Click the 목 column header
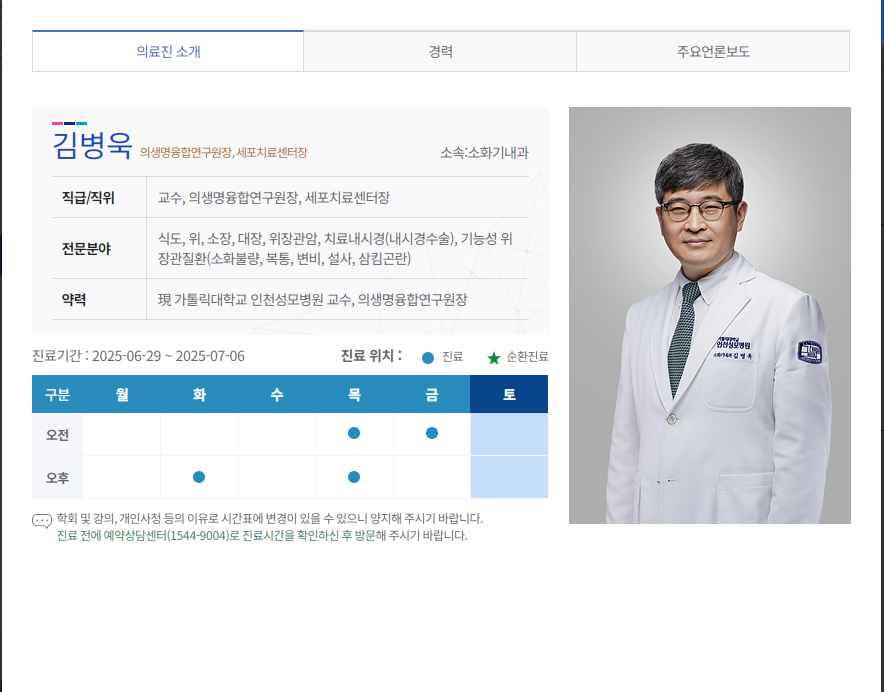 pos(354,394)
